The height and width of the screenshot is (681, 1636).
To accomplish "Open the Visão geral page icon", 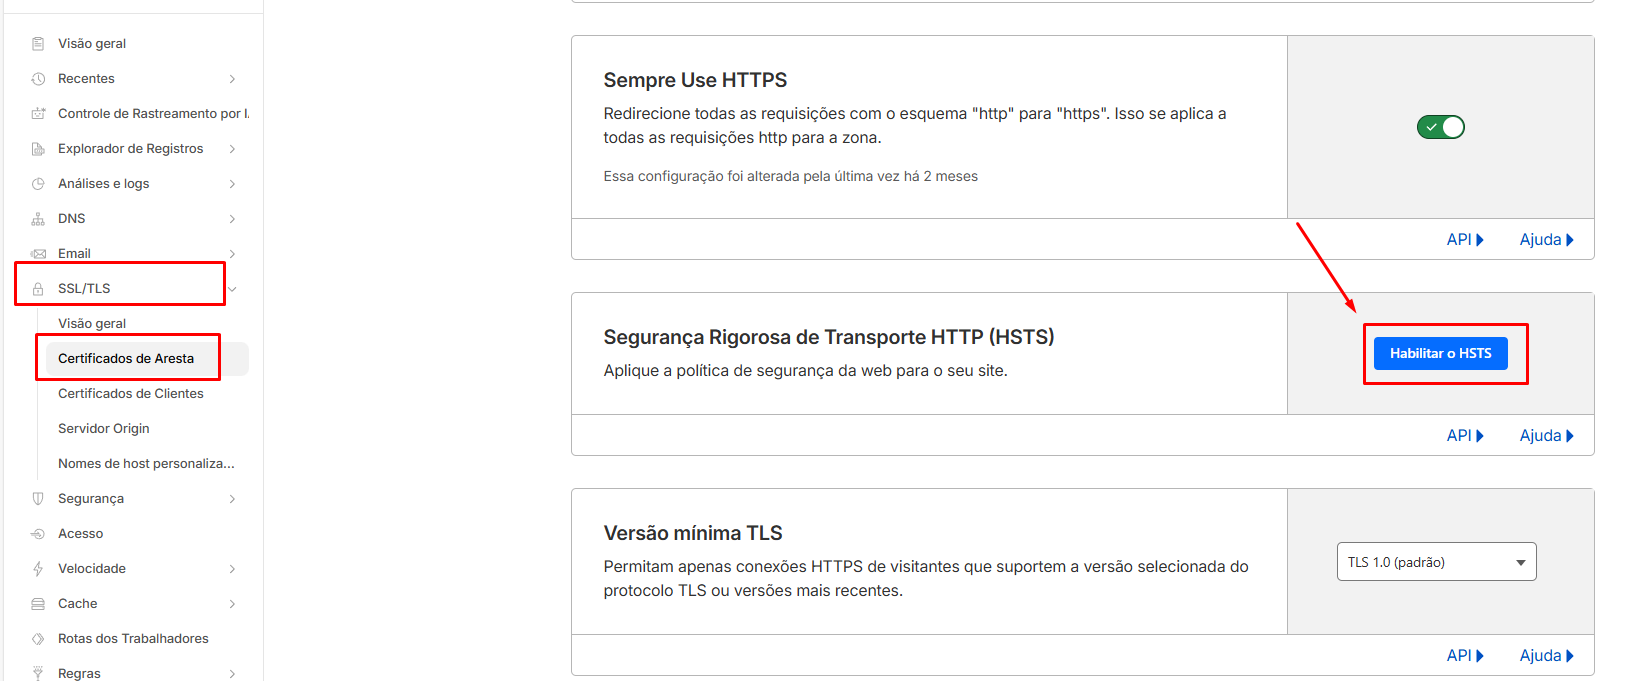I will [x=38, y=43].
